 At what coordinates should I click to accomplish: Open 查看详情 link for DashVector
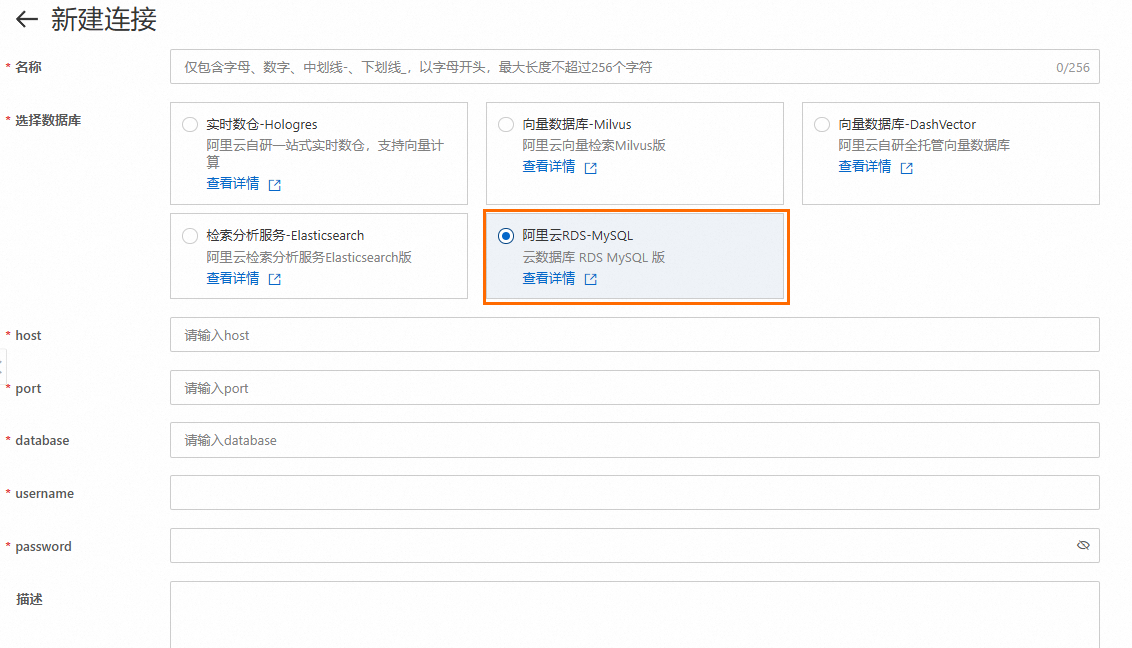coord(864,167)
